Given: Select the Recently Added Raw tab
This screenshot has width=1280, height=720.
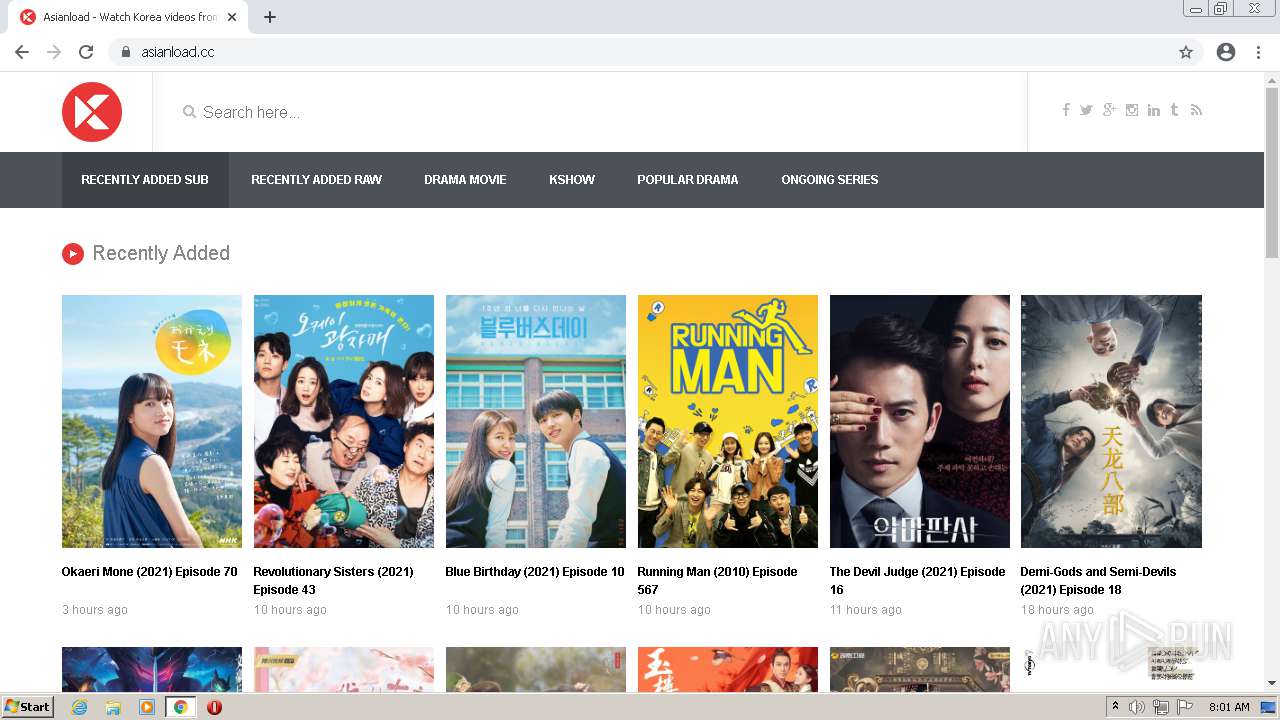Looking at the screenshot, I should pyautogui.click(x=316, y=180).
